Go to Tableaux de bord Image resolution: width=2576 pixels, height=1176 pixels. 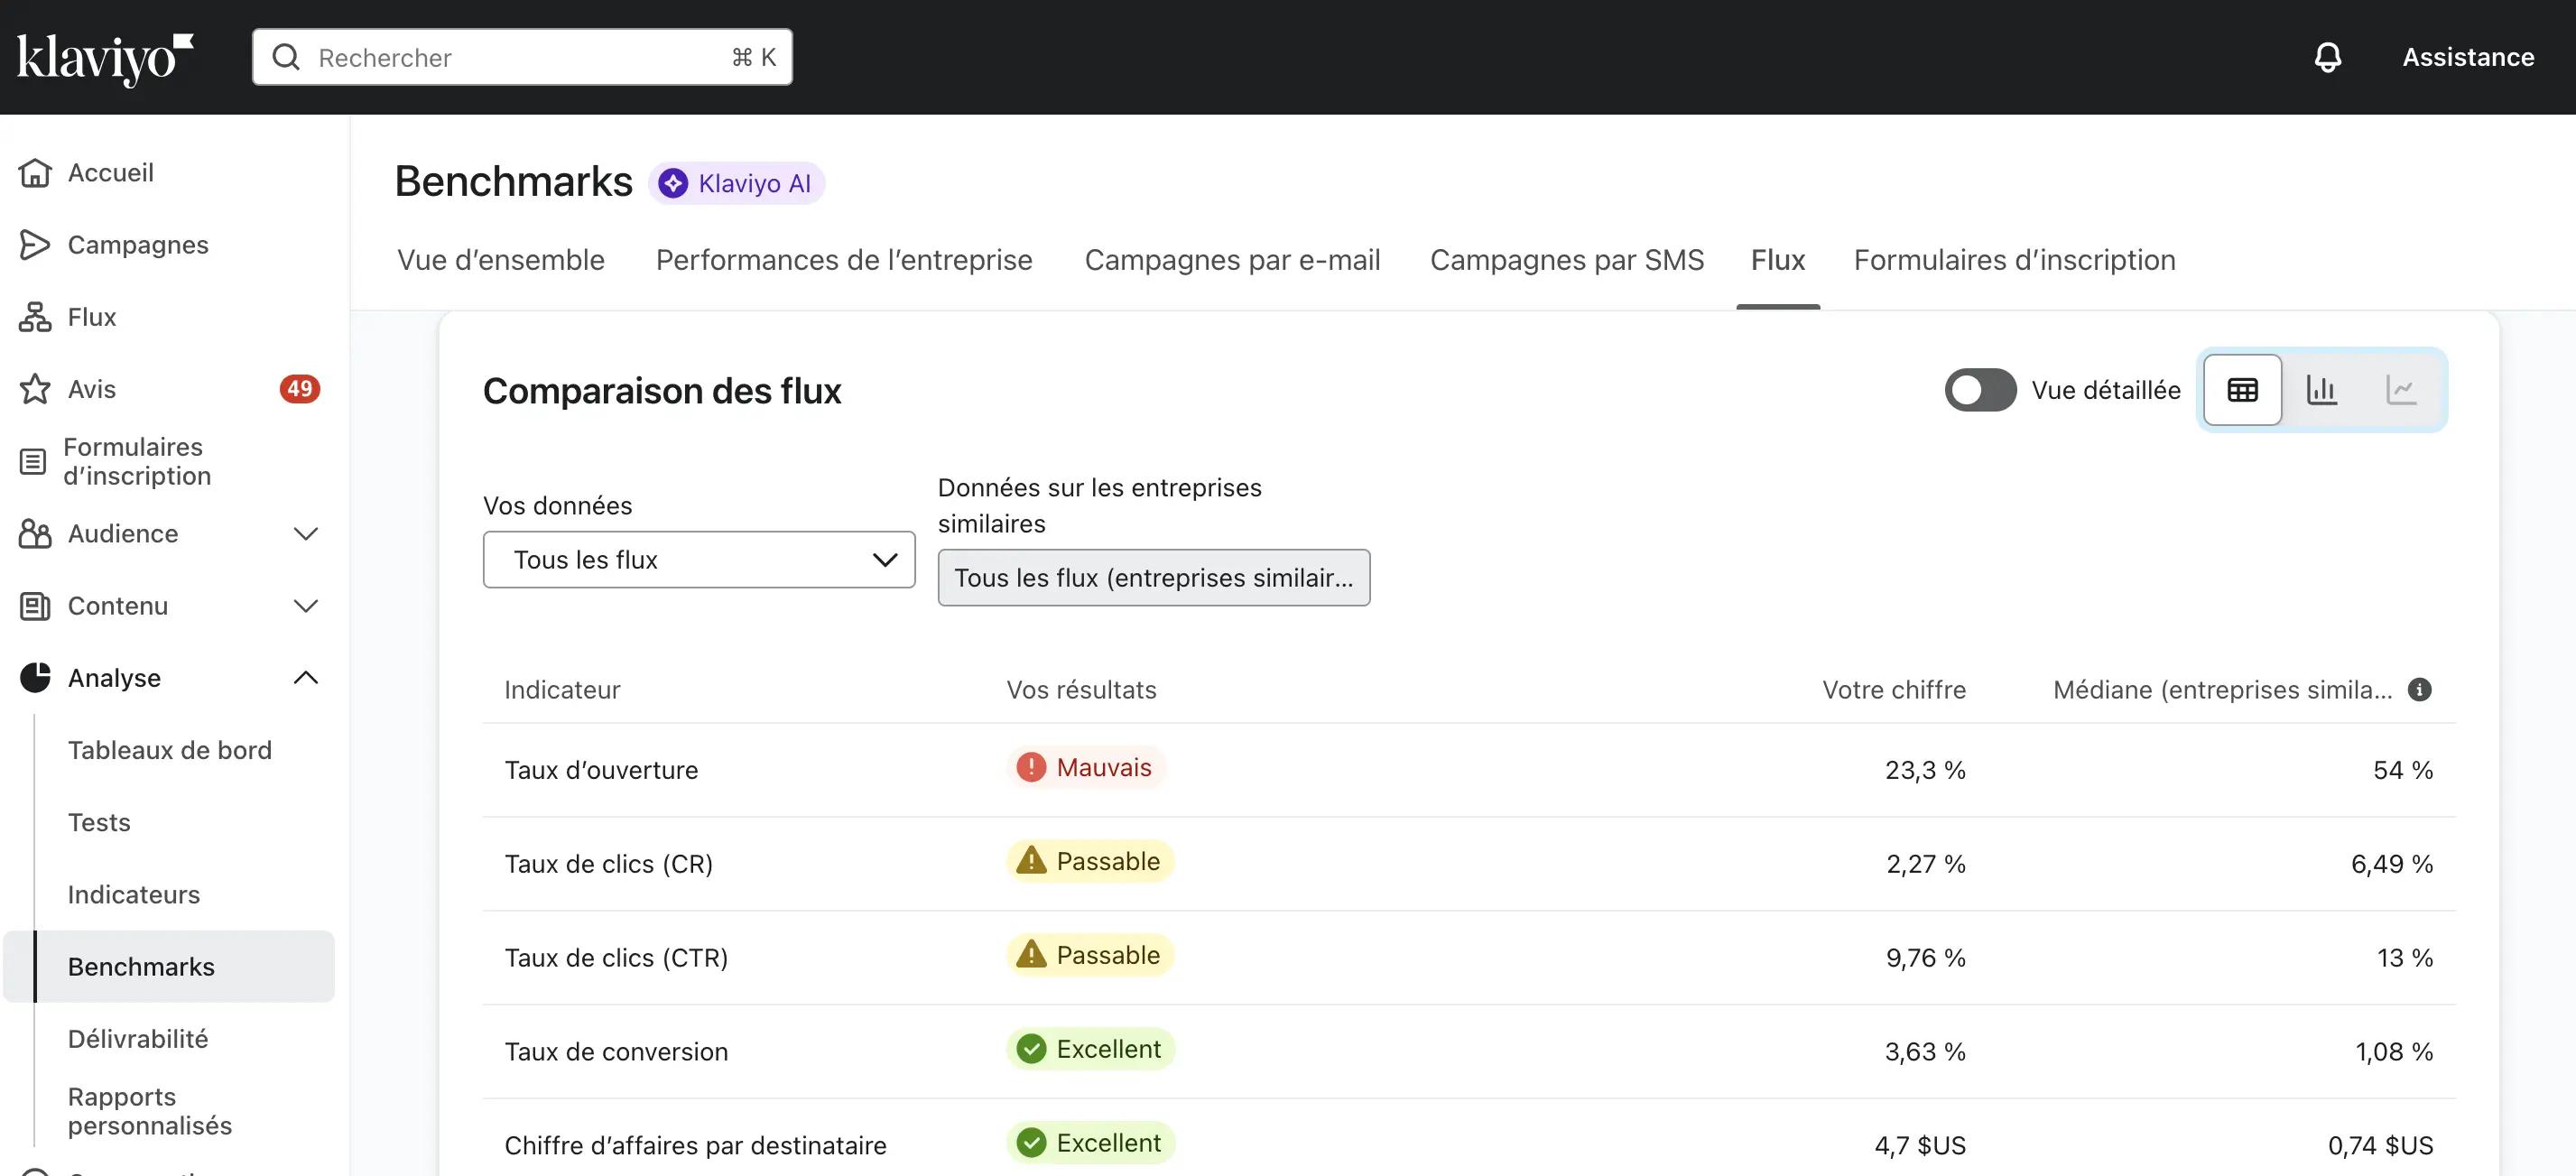[170, 750]
